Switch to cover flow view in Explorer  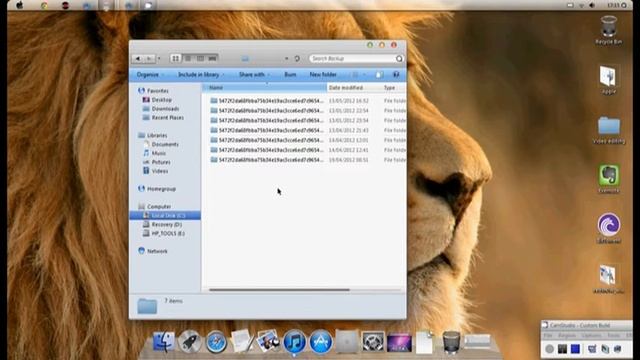(x=212, y=59)
